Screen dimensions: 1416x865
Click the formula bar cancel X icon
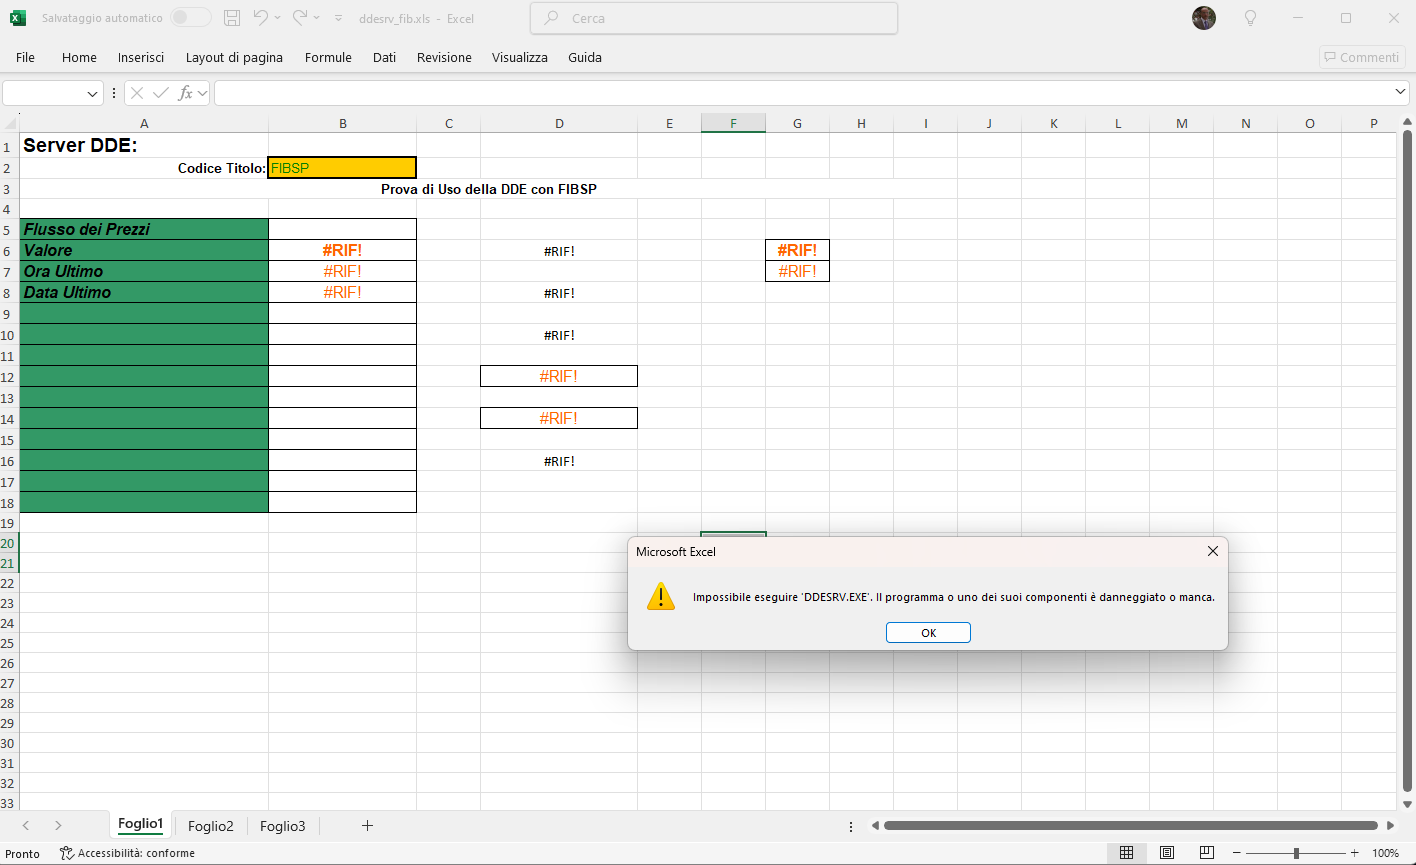coord(137,93)
